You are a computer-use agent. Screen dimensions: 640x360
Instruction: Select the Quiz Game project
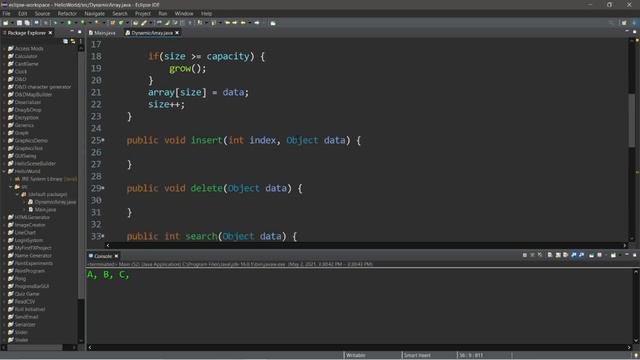[27, 294]
